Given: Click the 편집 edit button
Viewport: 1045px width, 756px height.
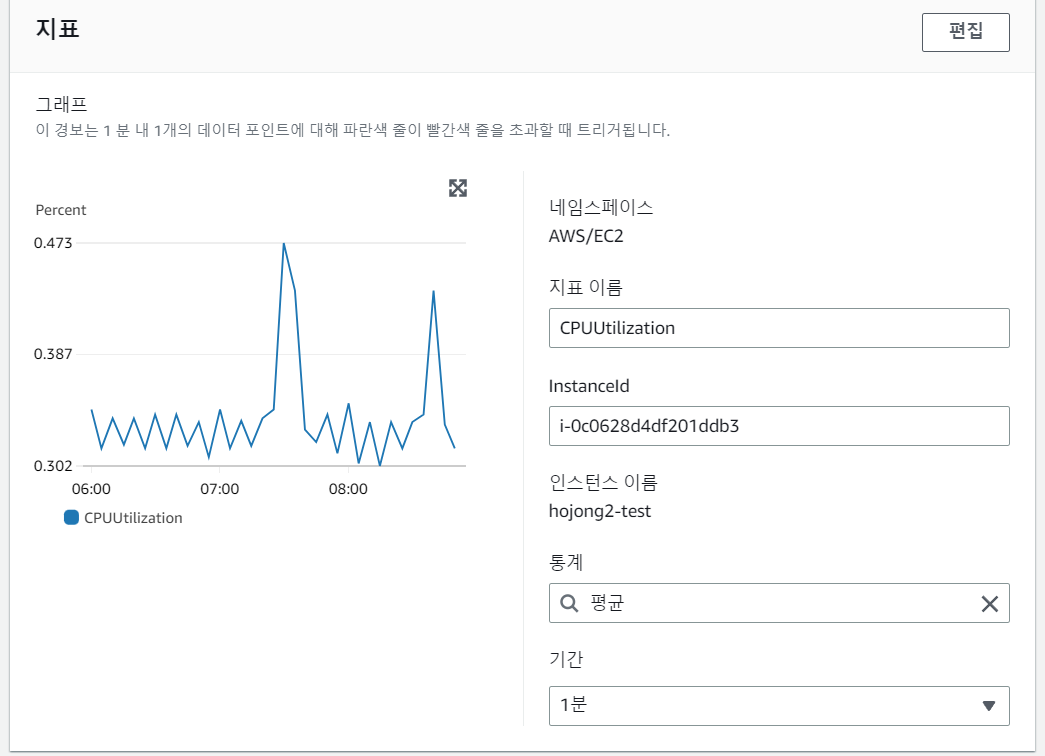Looking at the screenshot, I should click(966, 32).
